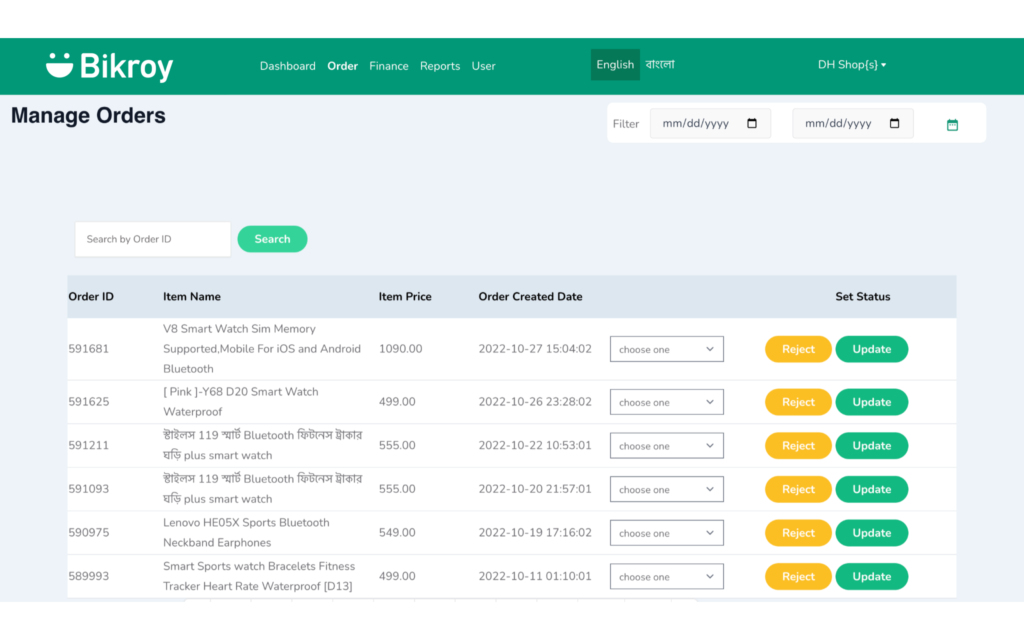
Task: Focus the Search by Order ID field
Action: click(x=153, y=239)
